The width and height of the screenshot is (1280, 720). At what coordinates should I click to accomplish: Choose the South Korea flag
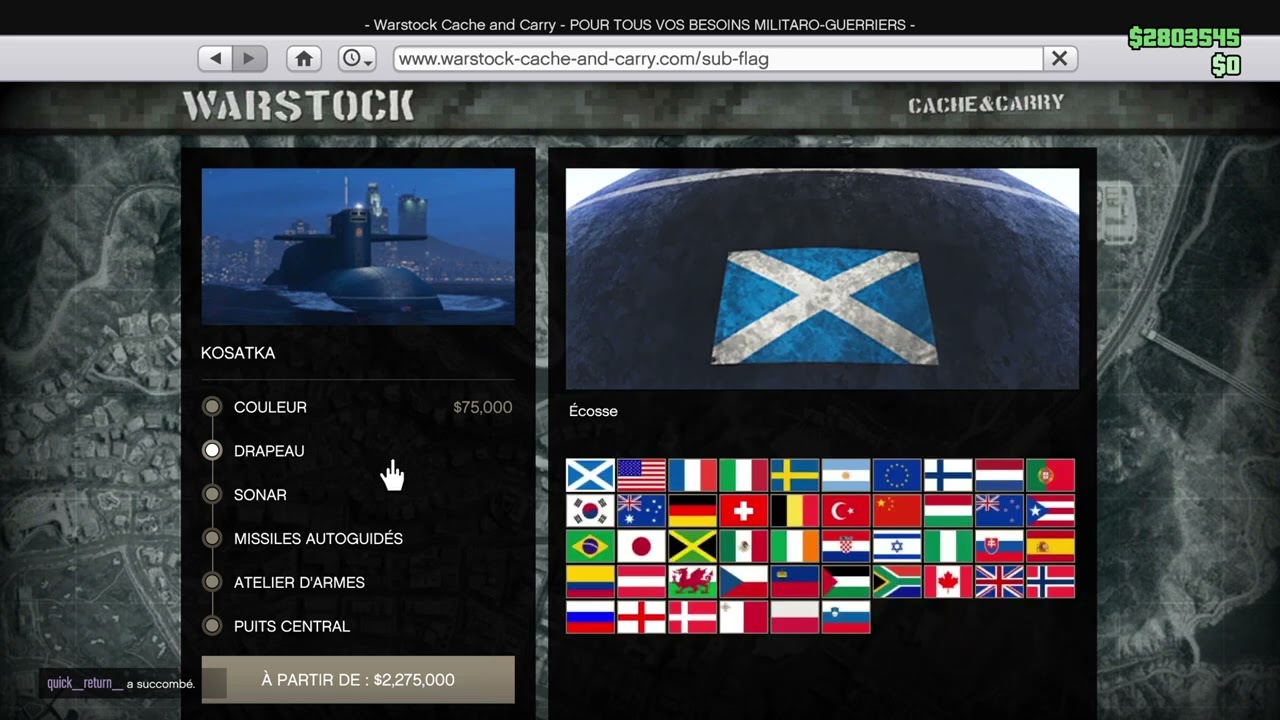(590, 511)
